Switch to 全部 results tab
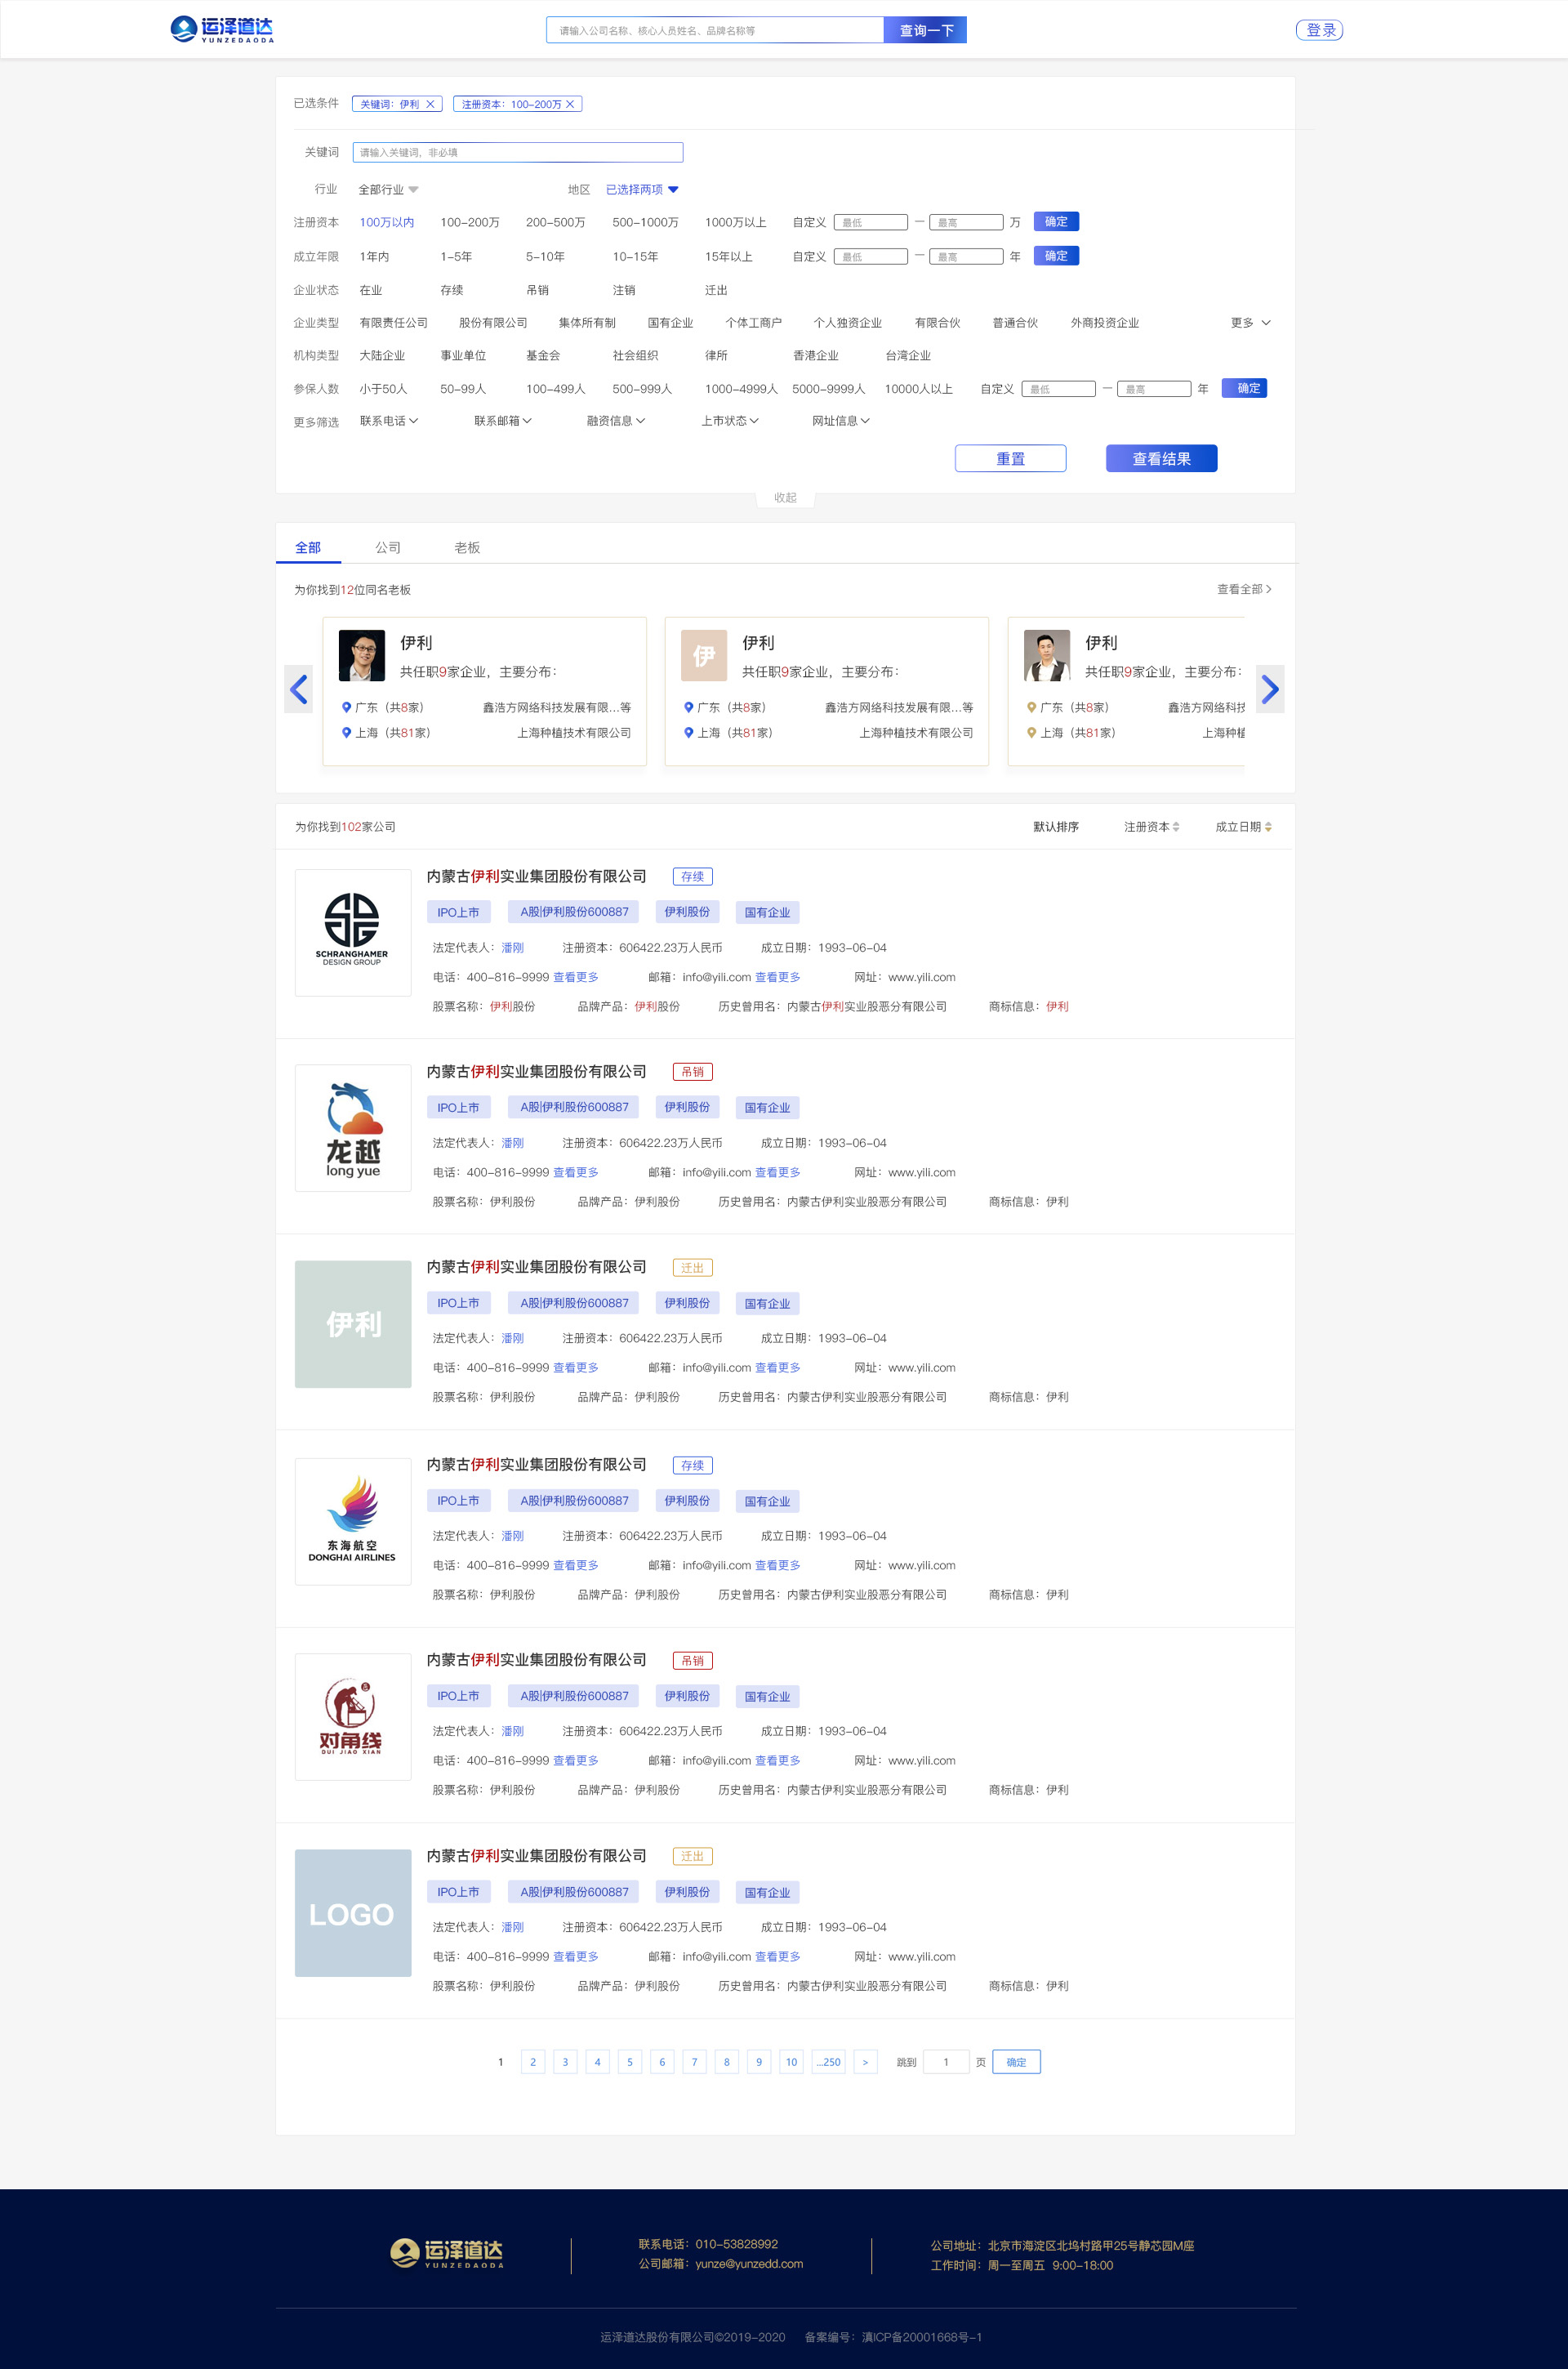The height and width of the screenshot is (2369, 1568). coord(308,547)
